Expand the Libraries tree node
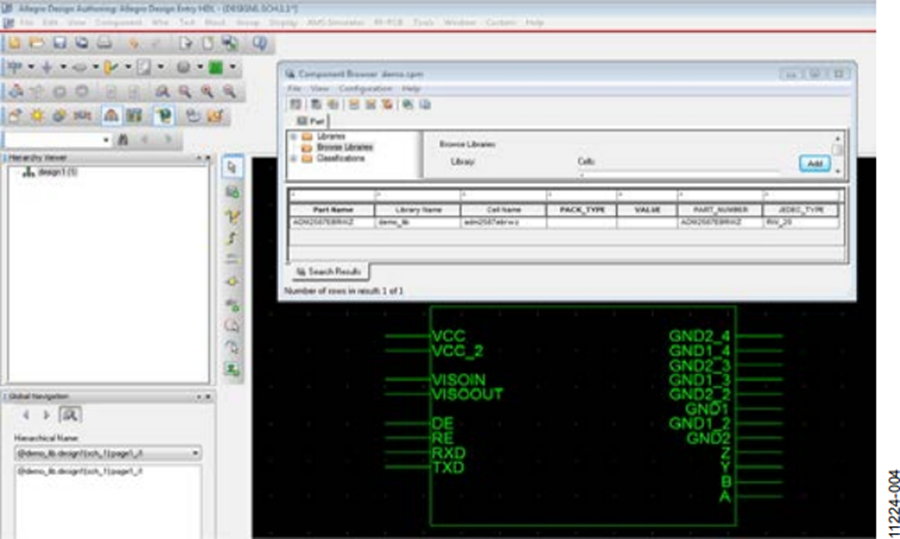This screenshot has height=539, width=900. click(x=294, y=137)
